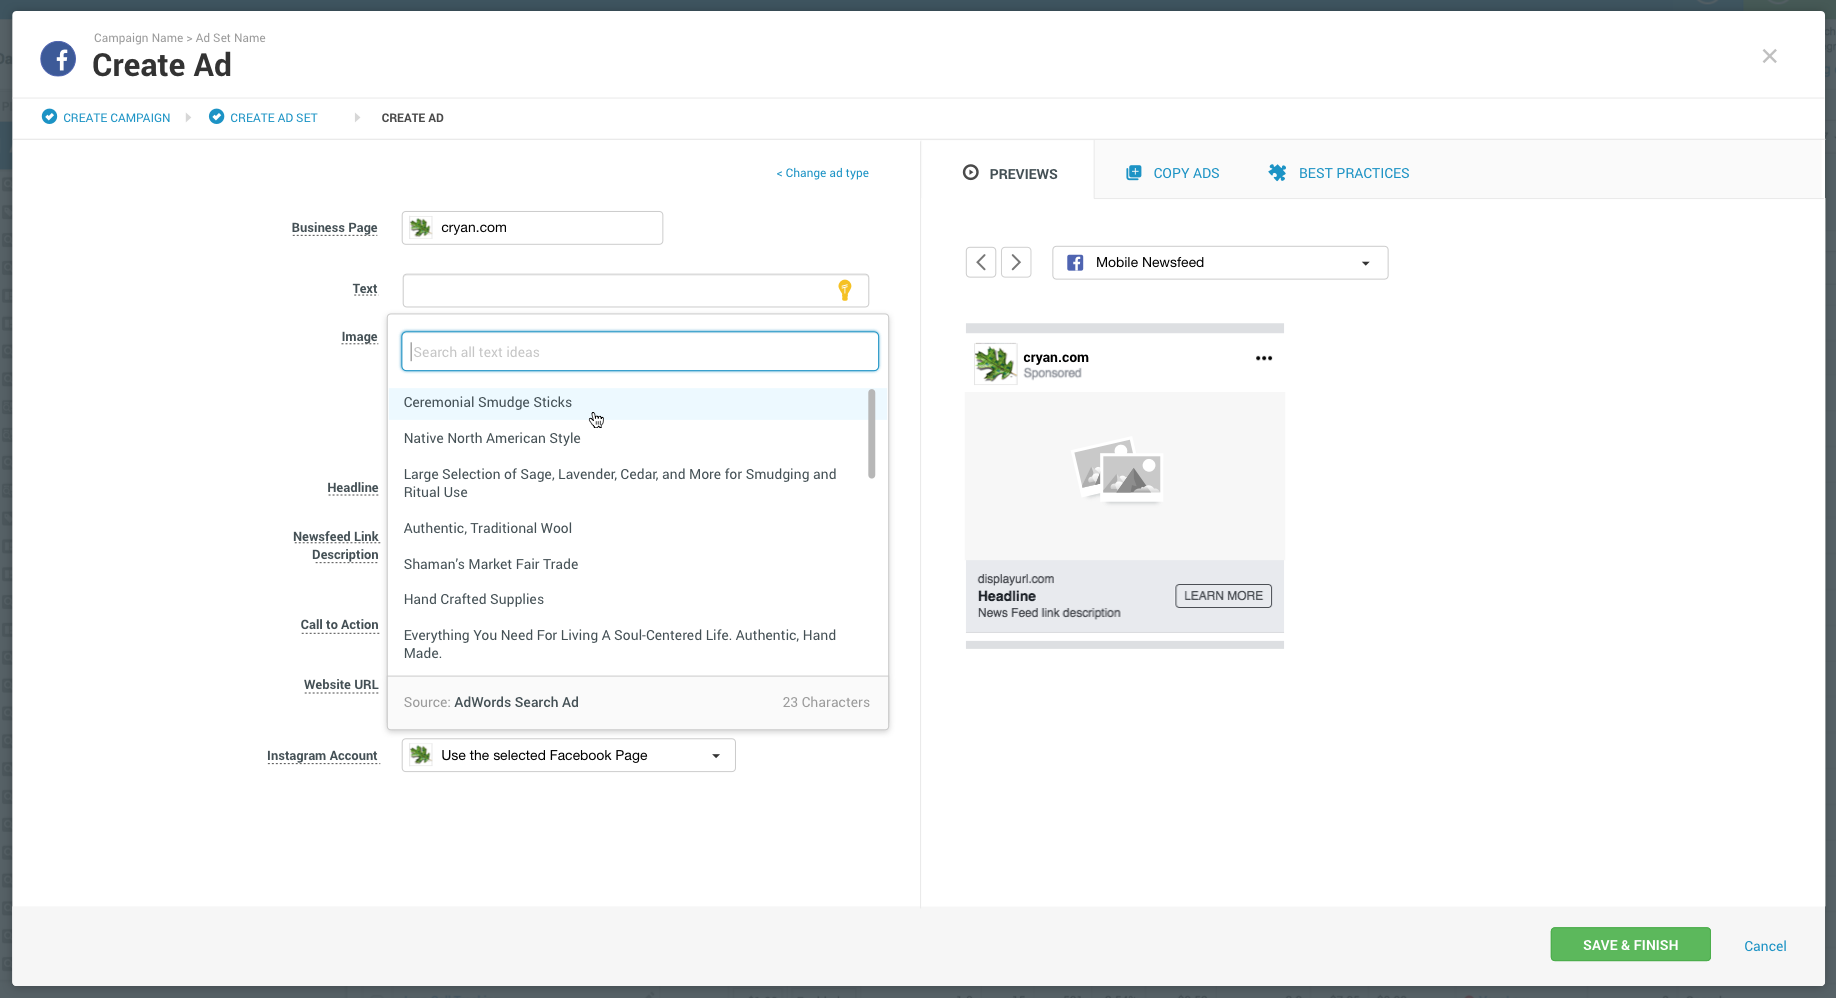Click the text ideas list scrollbar

pyautogui.click(x=872, y=434)
